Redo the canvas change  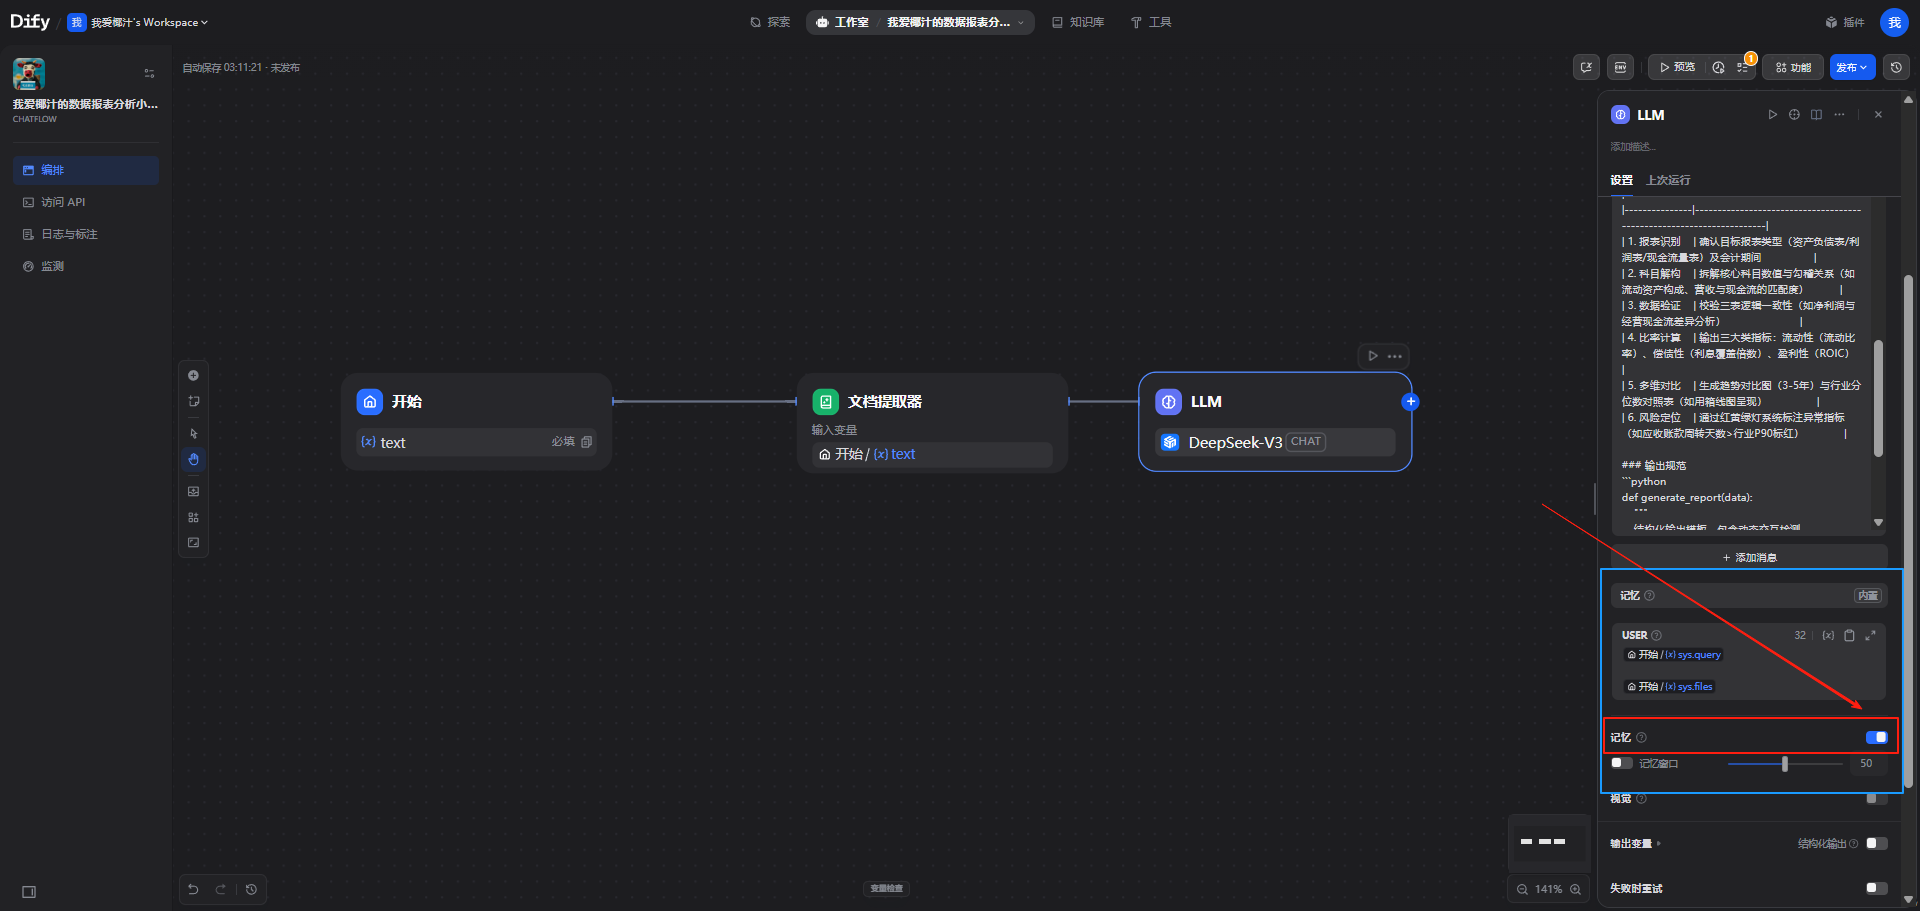point(220,889)
